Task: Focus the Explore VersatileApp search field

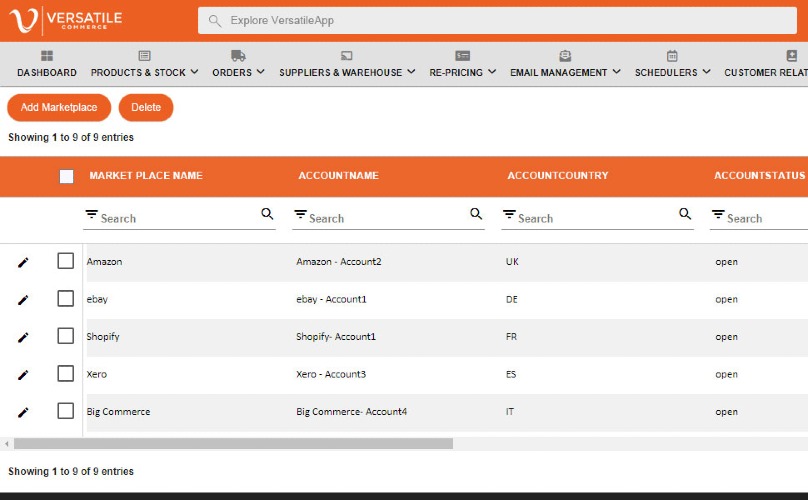Action: tap(497, 21)
